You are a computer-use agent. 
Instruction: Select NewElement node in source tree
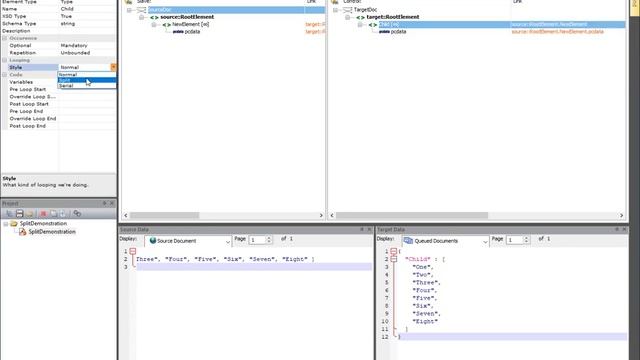[x=191, y=24]
